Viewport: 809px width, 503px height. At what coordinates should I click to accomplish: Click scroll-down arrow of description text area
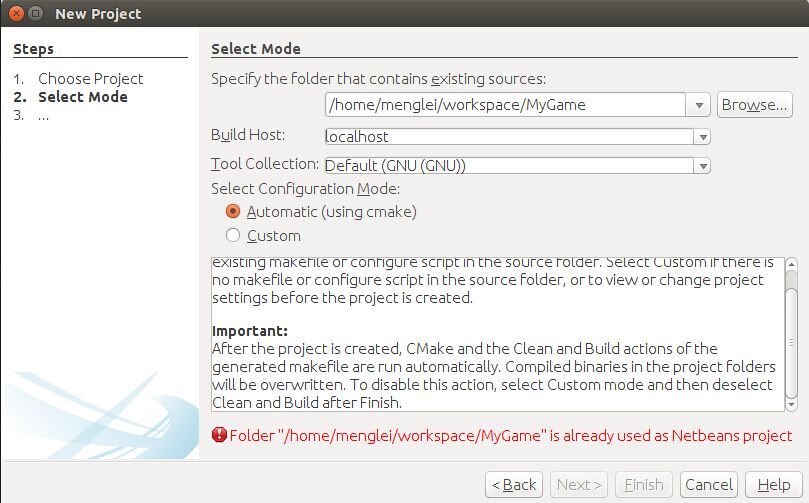pyautogui.click(x=792, y=405)
